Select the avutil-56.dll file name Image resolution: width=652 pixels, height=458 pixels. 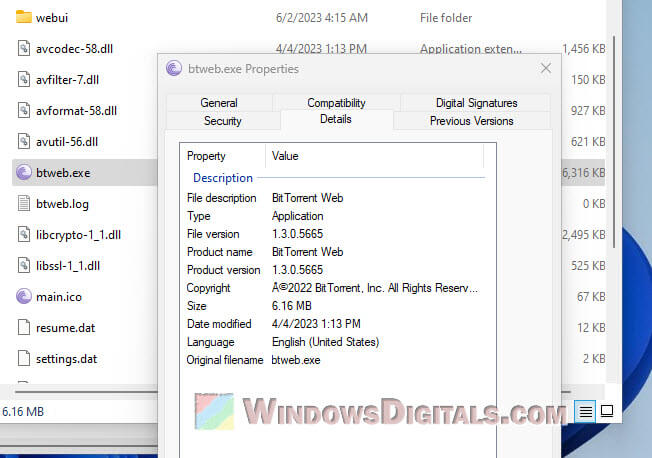click(67, 142)
